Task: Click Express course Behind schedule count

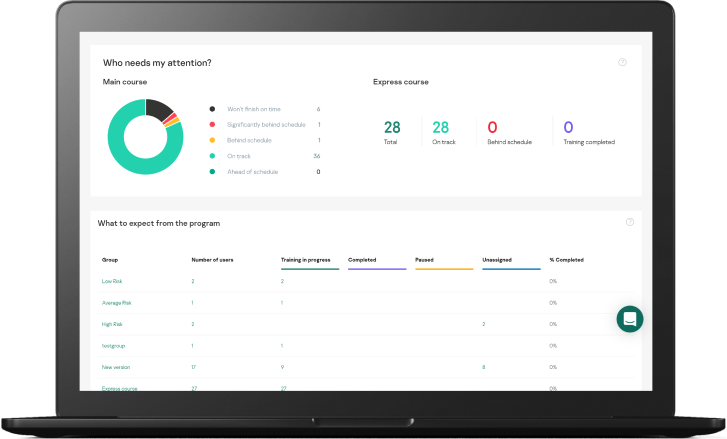Action: coord(492,127)
